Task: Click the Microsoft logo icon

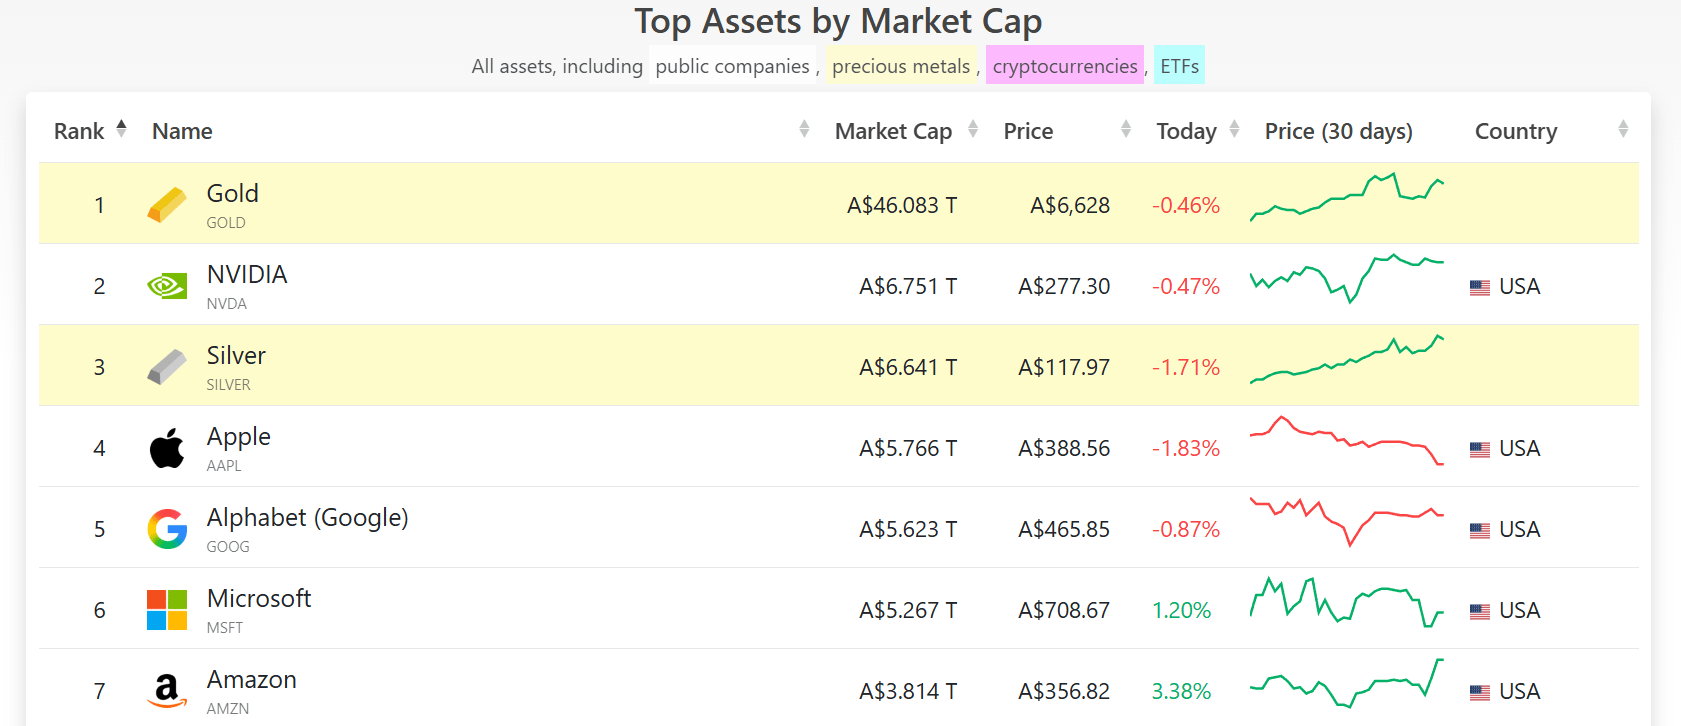Action: [x=167, y=610]
